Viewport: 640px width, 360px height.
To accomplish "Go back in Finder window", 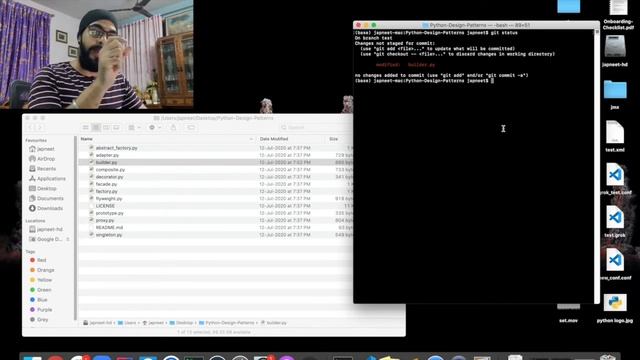I will 30,128.
